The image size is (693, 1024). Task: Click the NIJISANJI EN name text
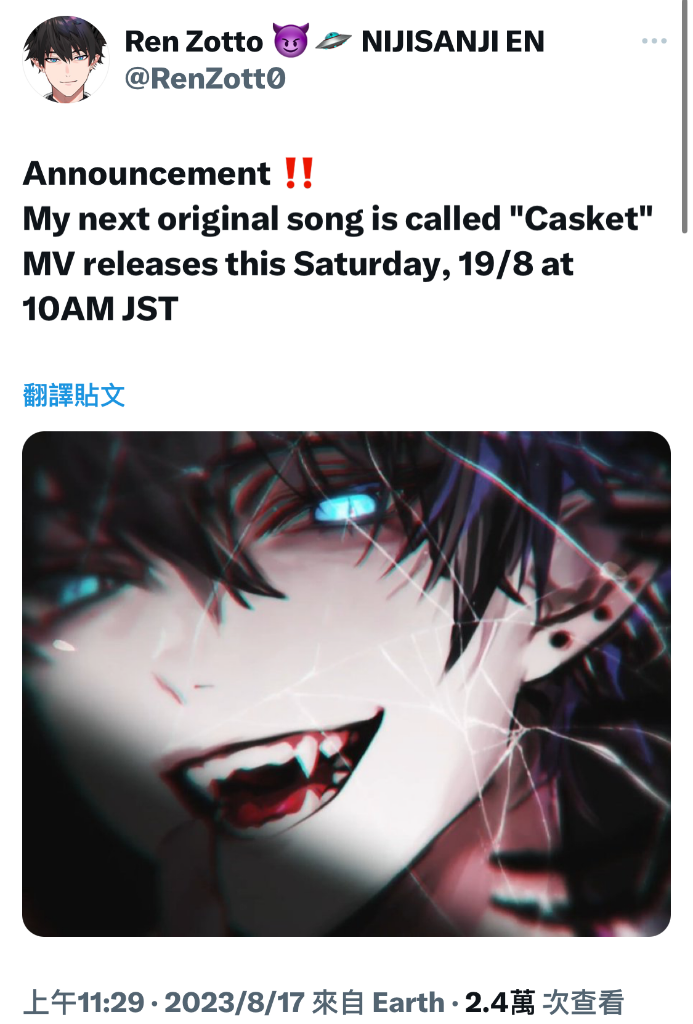pyautogui.click(x=453, y=41)
